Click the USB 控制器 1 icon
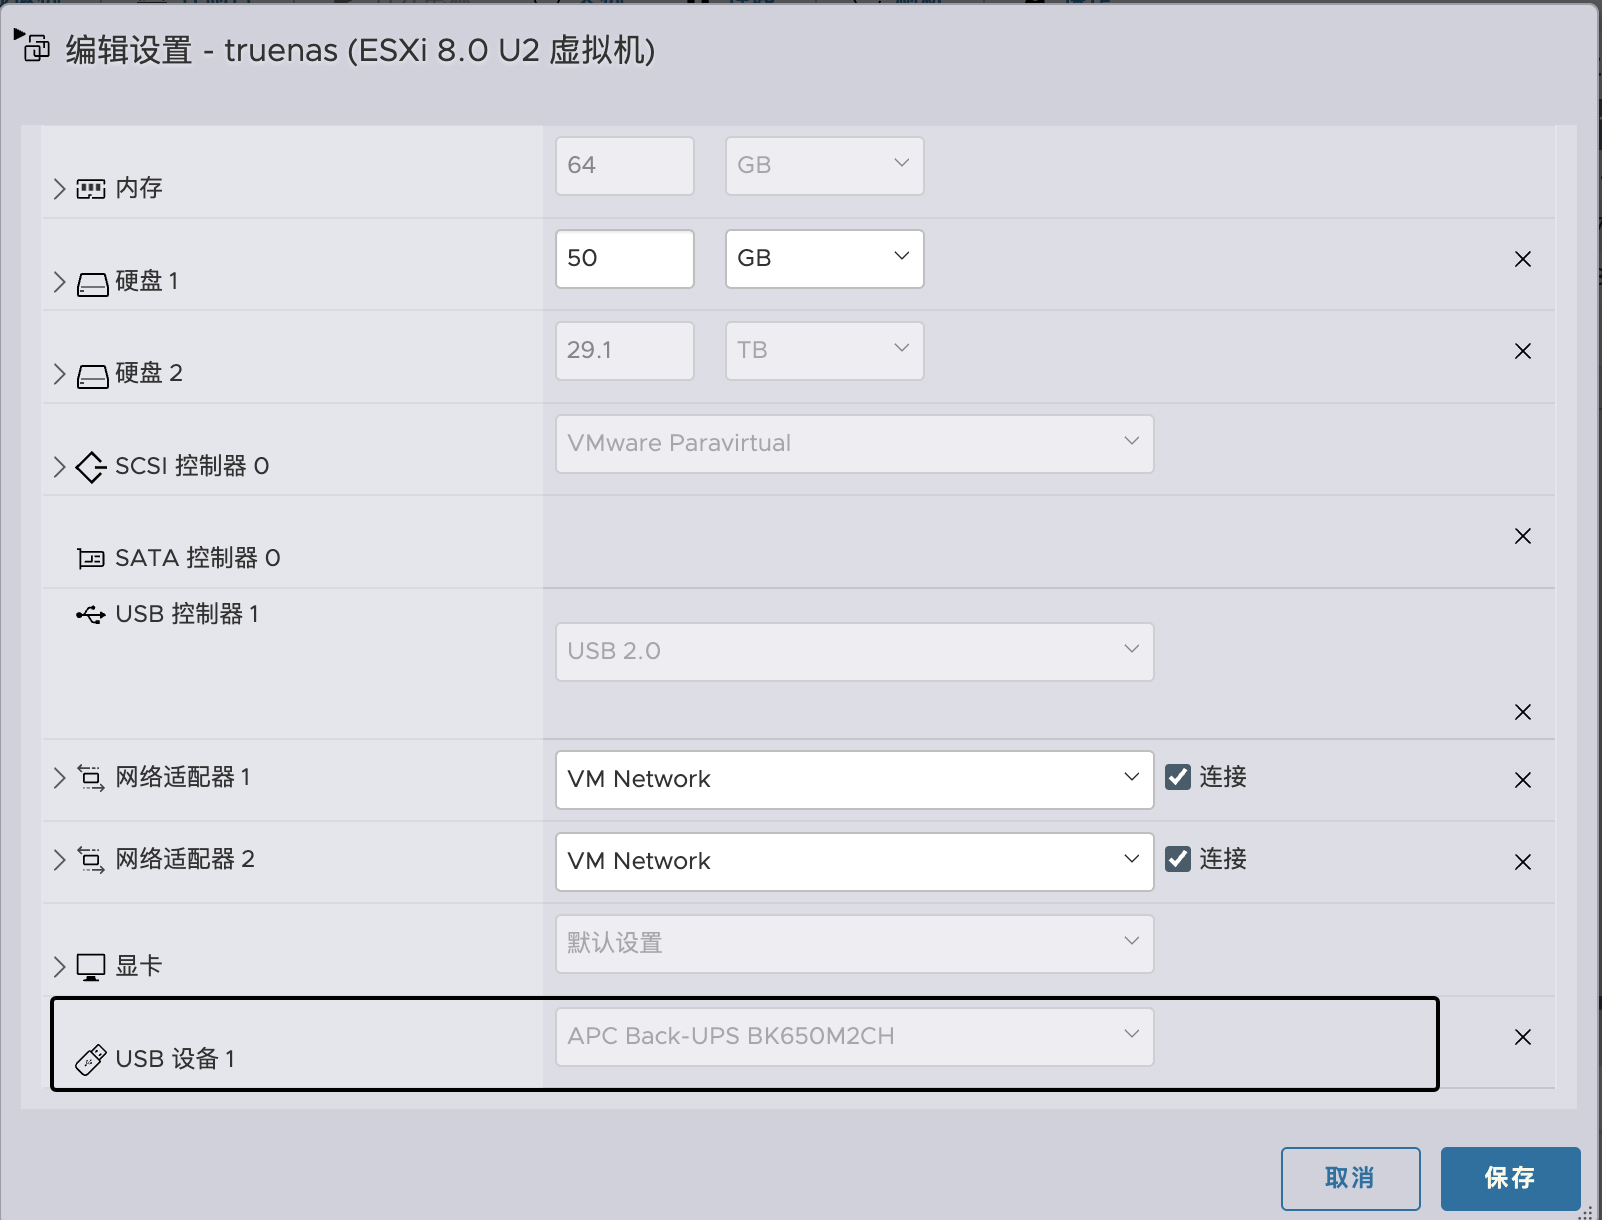 tap(91, 615)
